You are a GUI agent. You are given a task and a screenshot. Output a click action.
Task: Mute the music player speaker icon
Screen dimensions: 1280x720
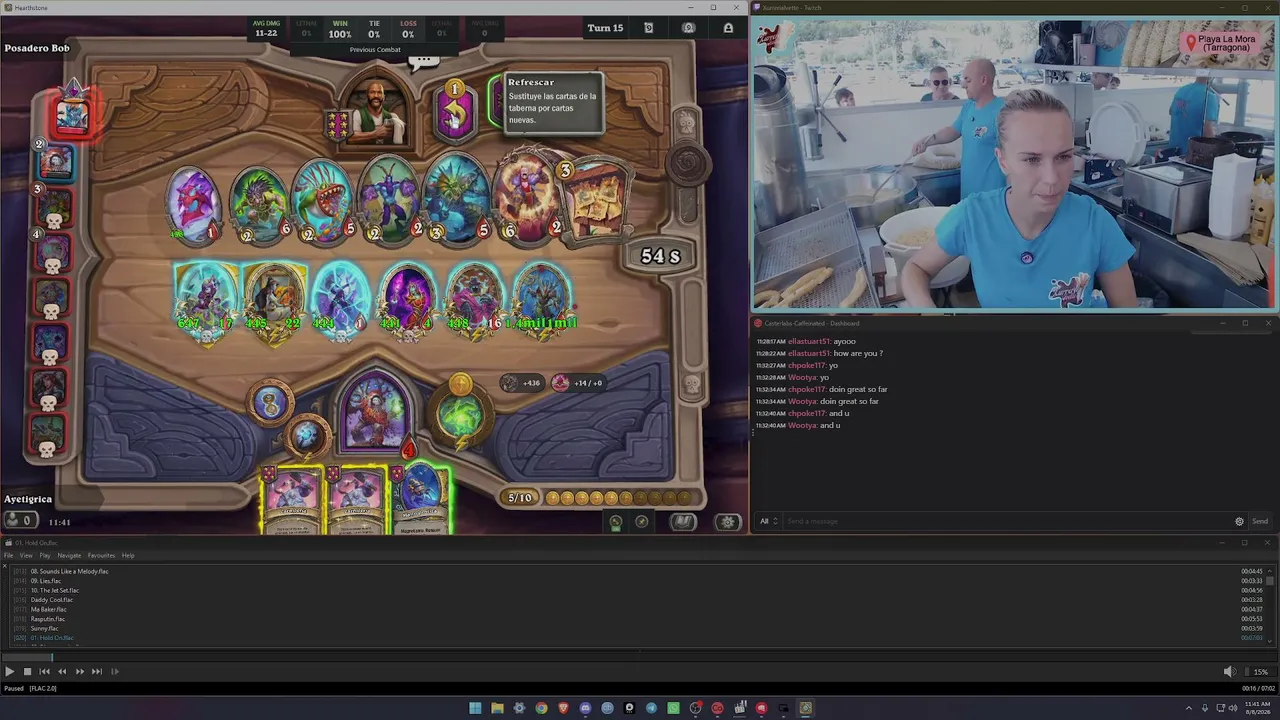pos(1229,672)
